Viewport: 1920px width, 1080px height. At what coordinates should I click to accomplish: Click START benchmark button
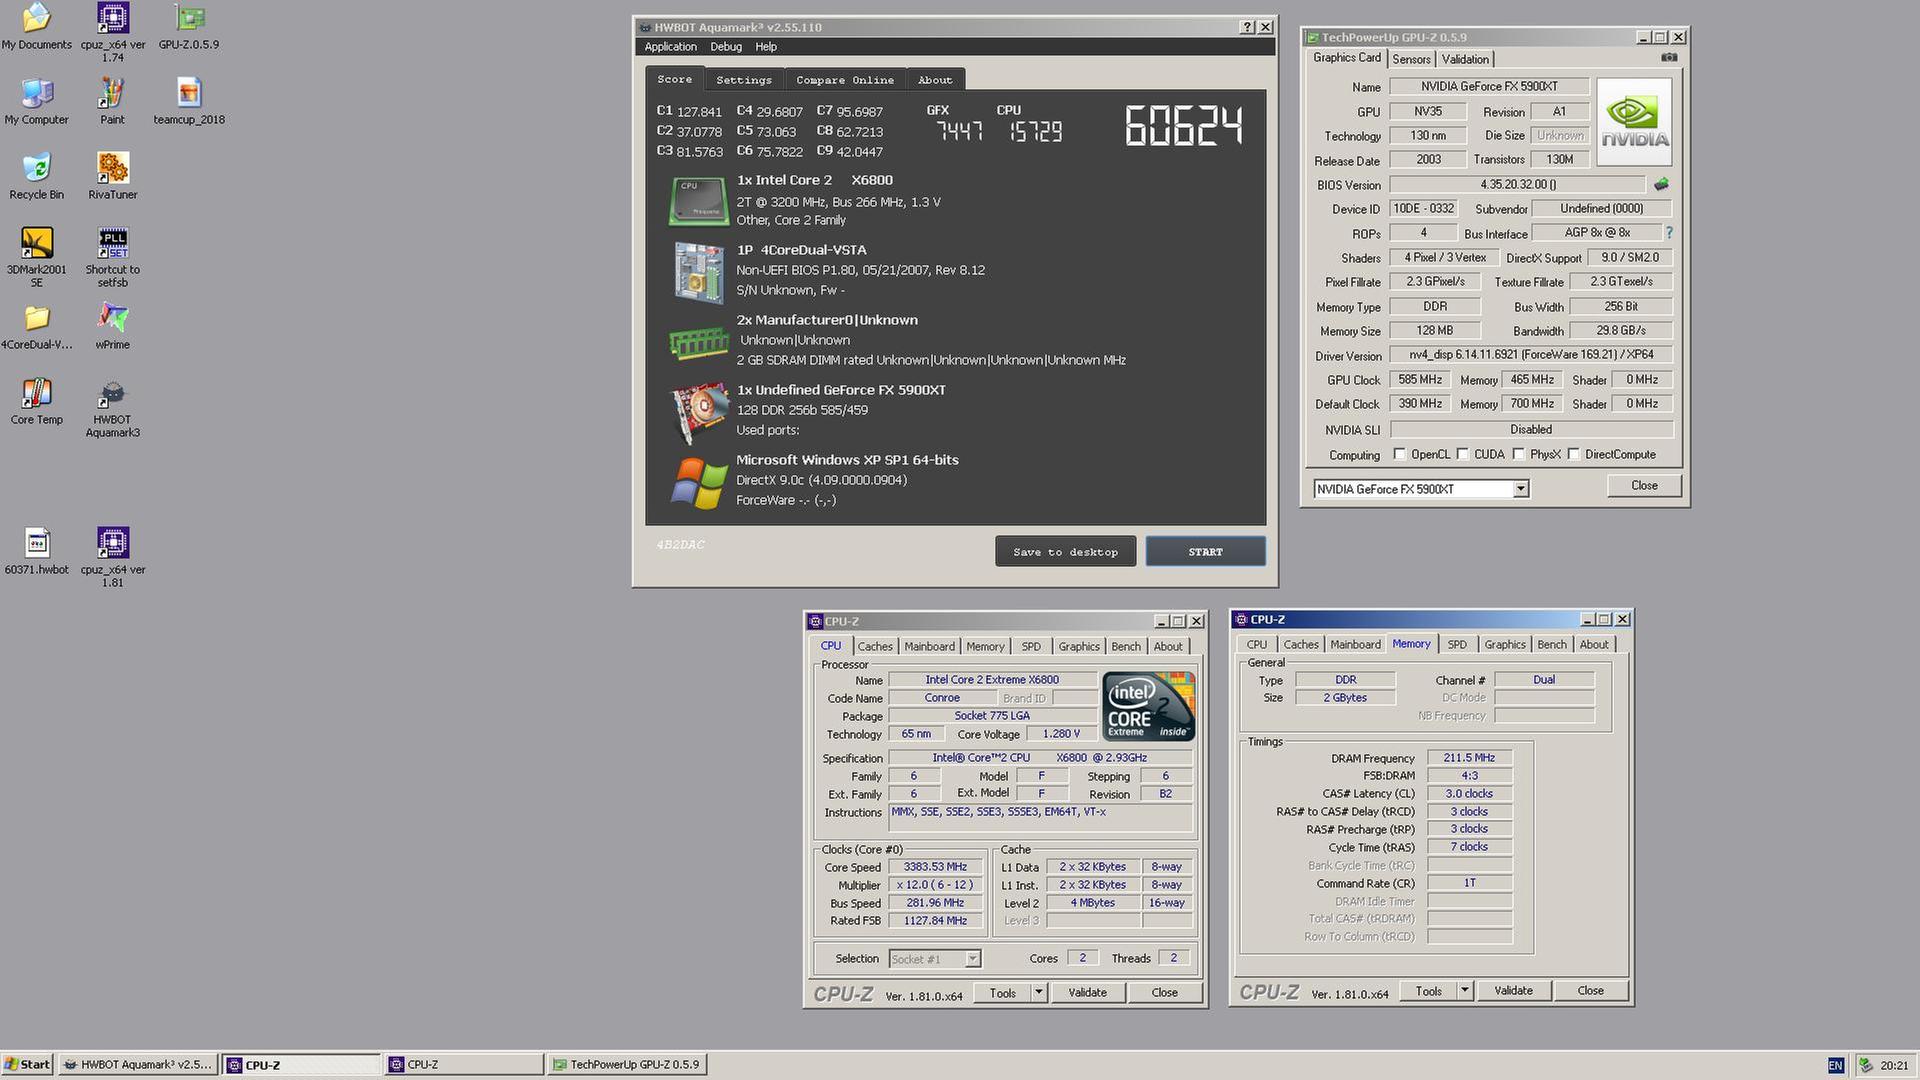click(1205, 552)
